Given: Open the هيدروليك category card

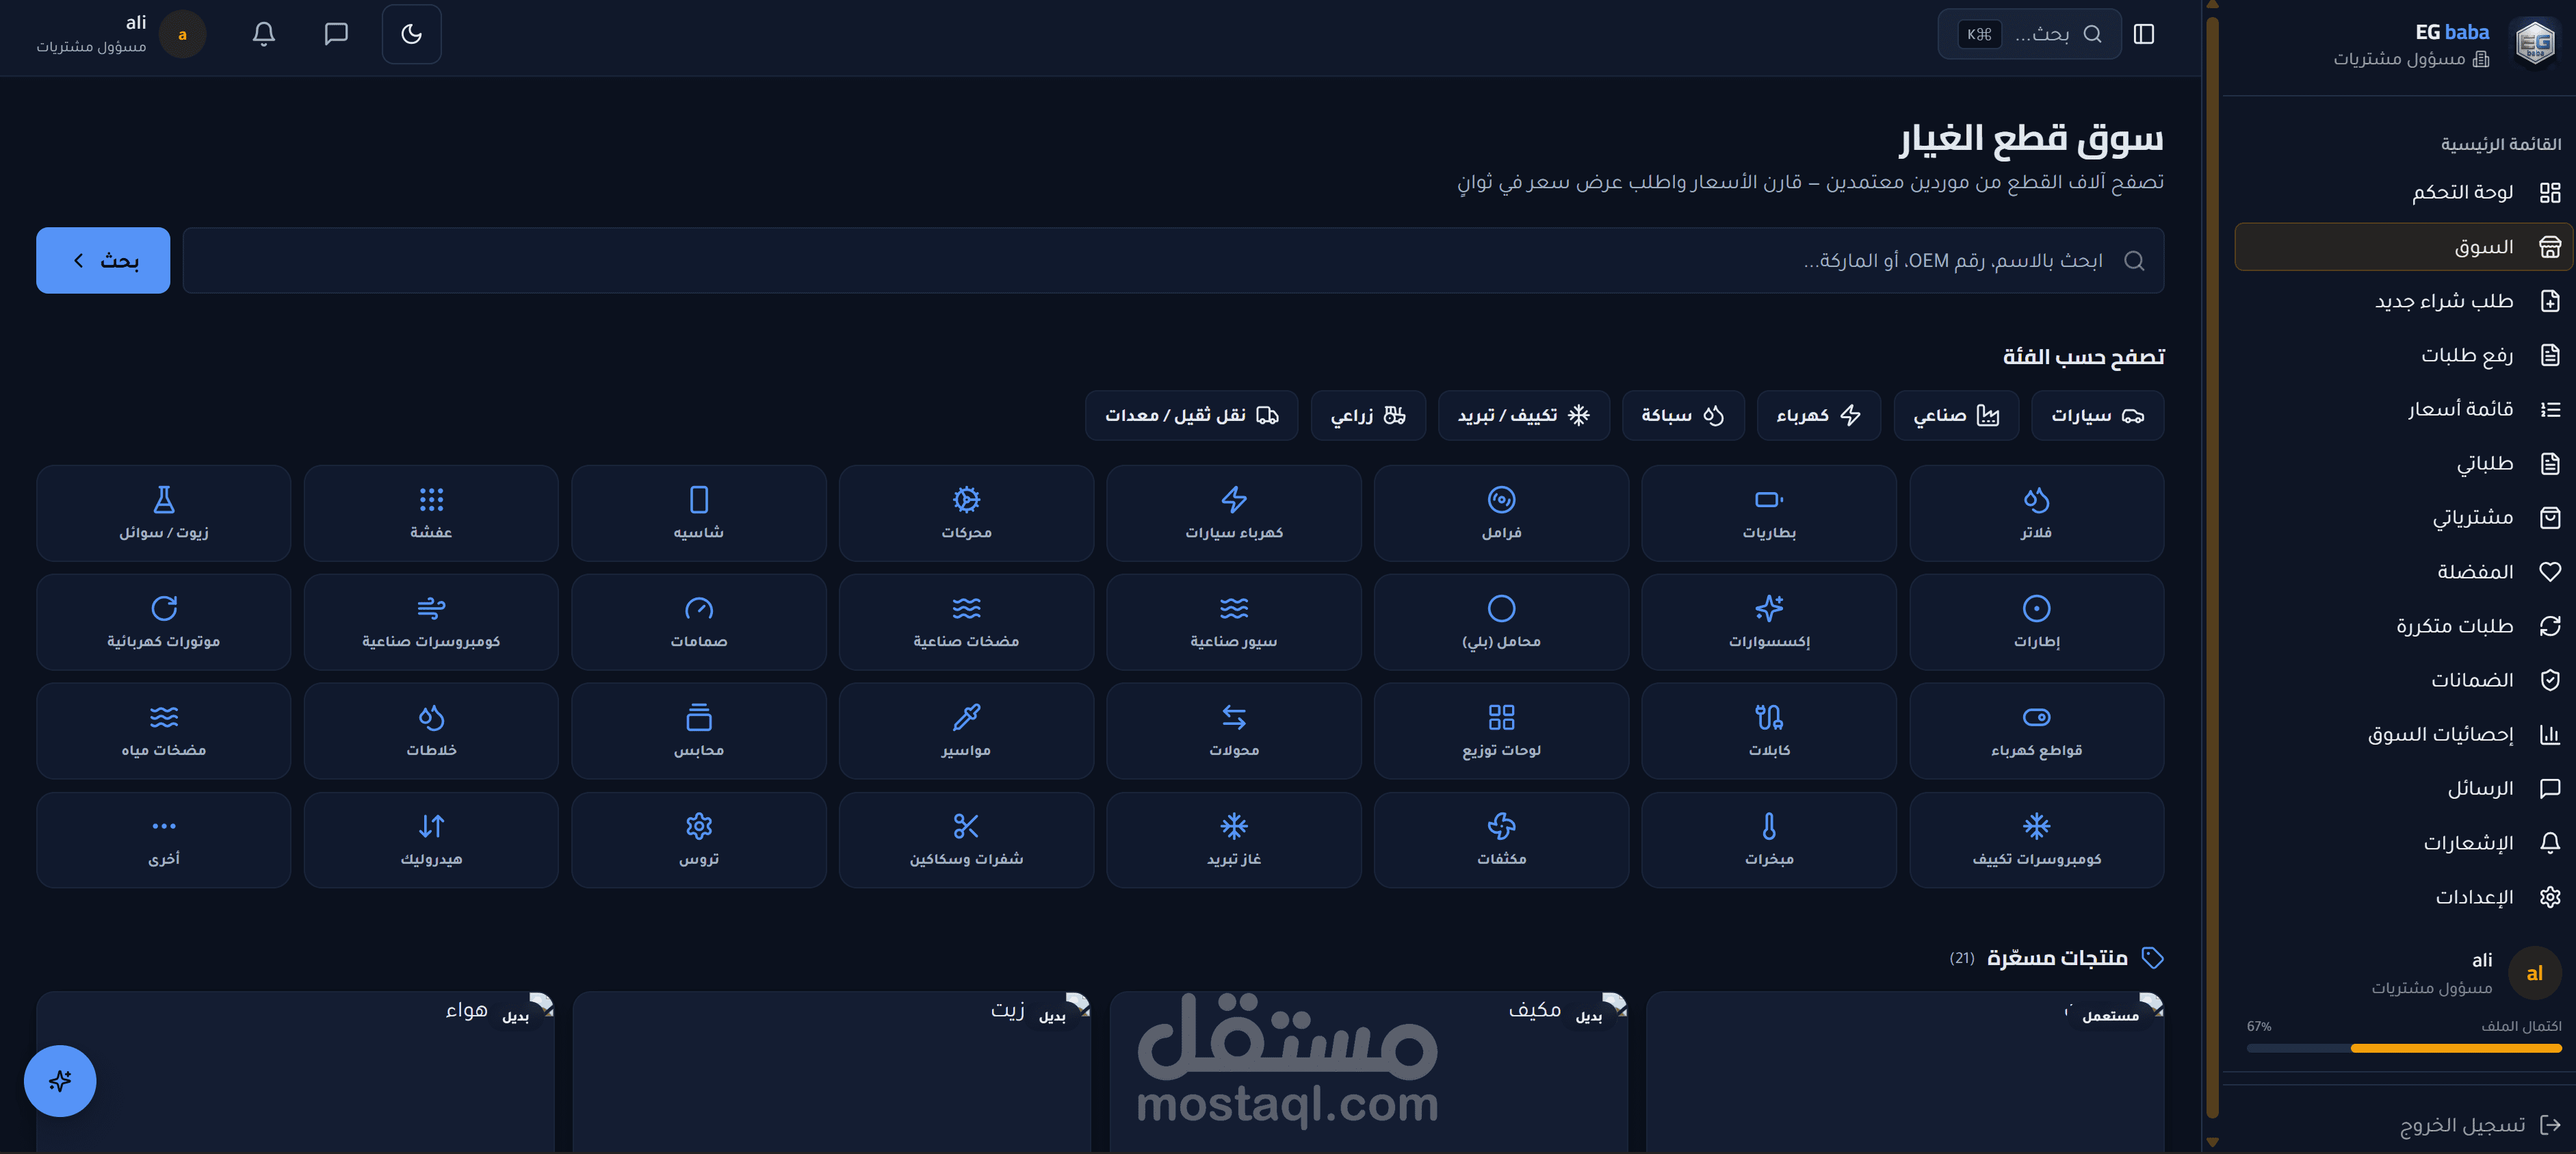Looking at the screenshot, I should (x=431, y=840).
